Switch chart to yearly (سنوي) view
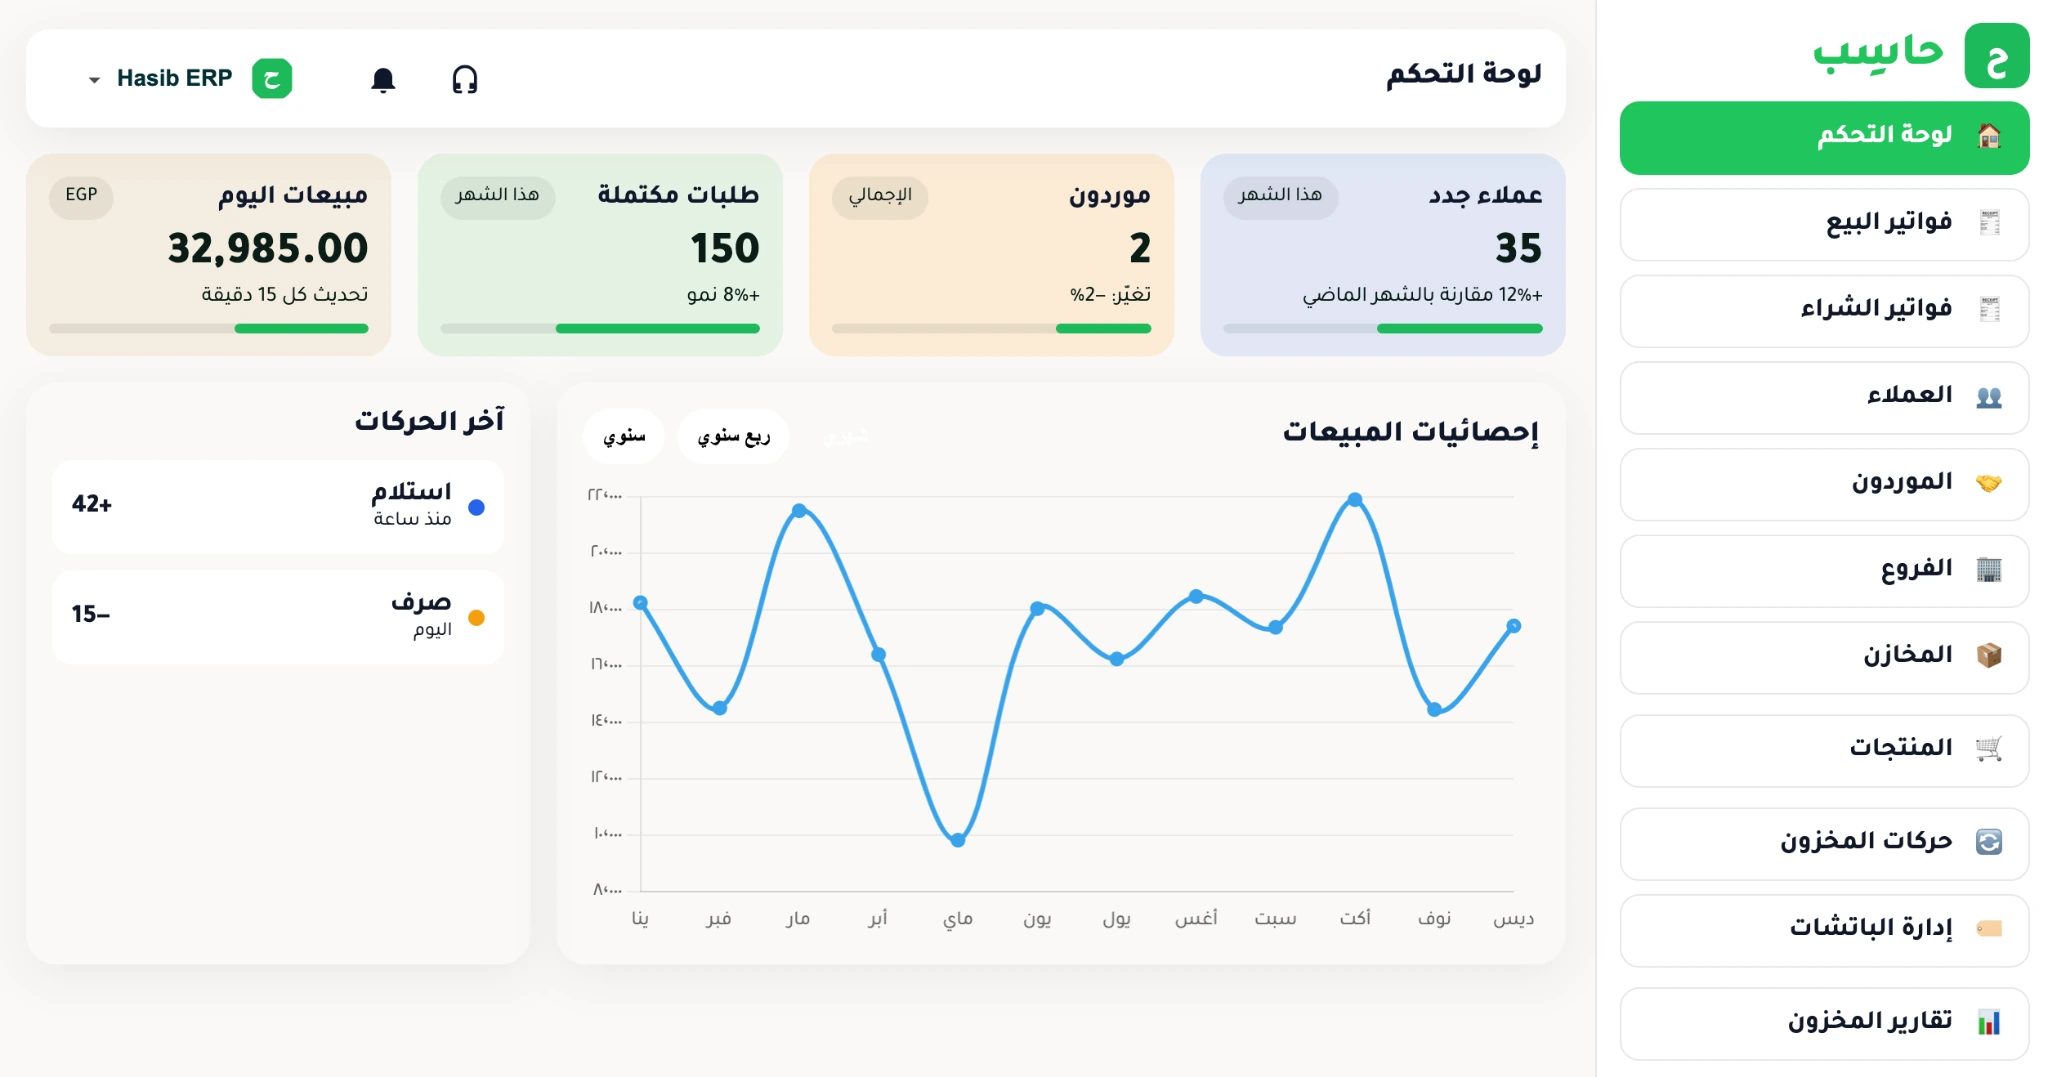 624,436
